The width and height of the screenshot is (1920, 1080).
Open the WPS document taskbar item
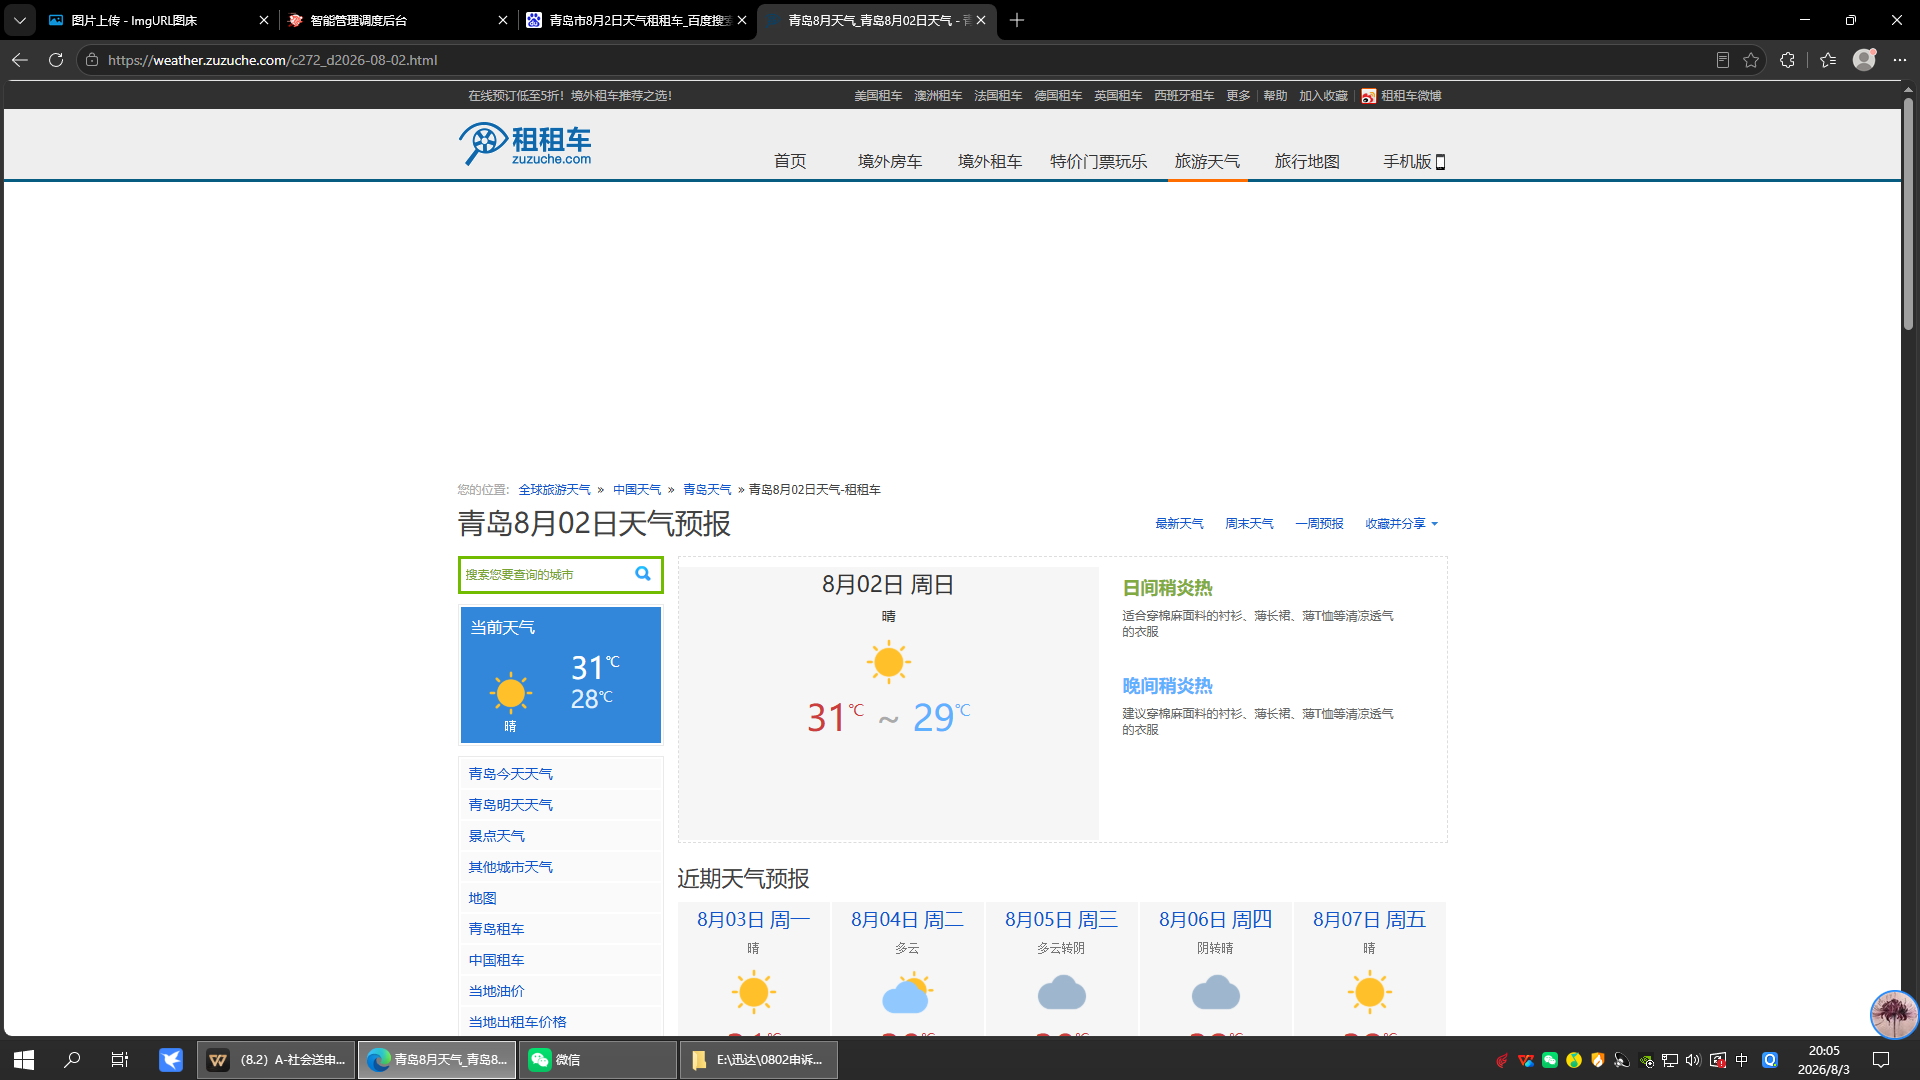tap(277, 1060)
